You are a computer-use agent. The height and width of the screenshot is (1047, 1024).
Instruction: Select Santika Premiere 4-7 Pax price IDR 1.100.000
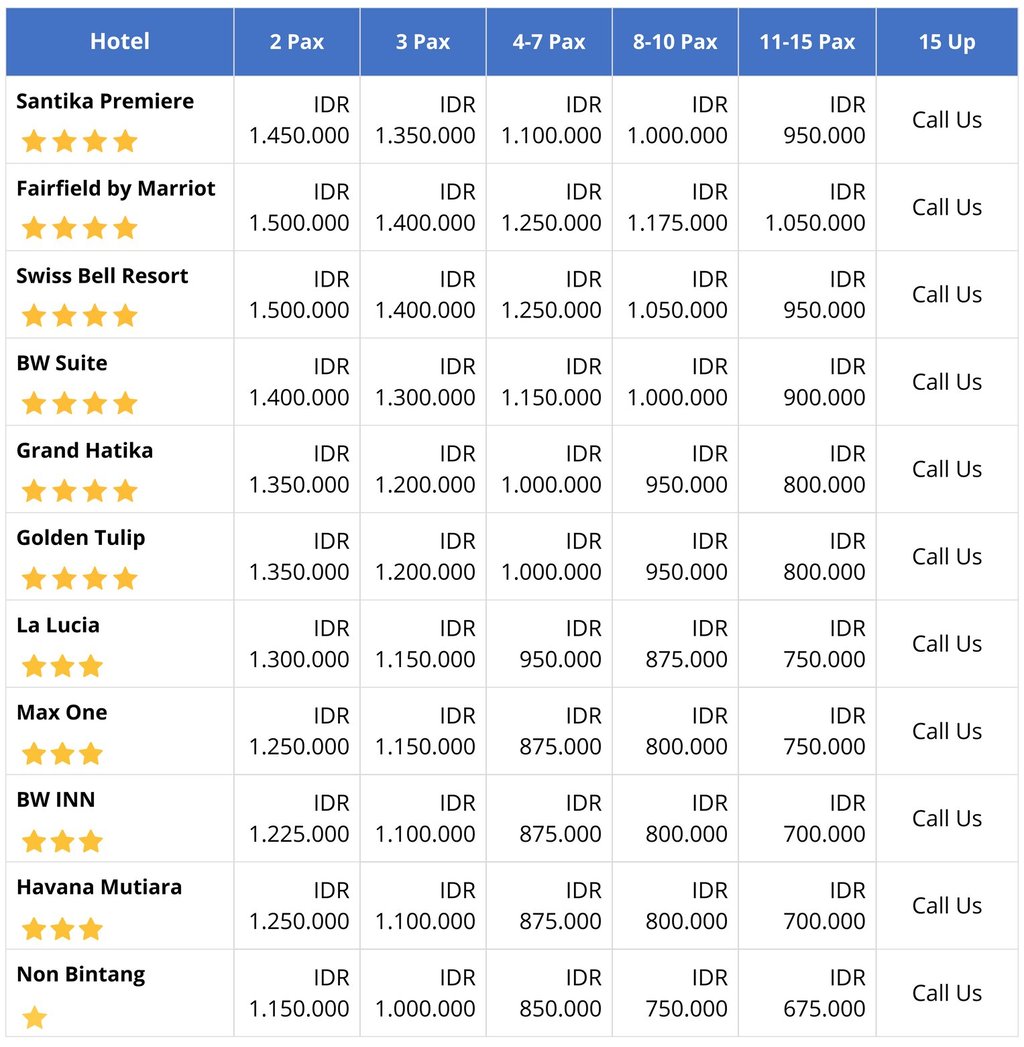point(551,120)
